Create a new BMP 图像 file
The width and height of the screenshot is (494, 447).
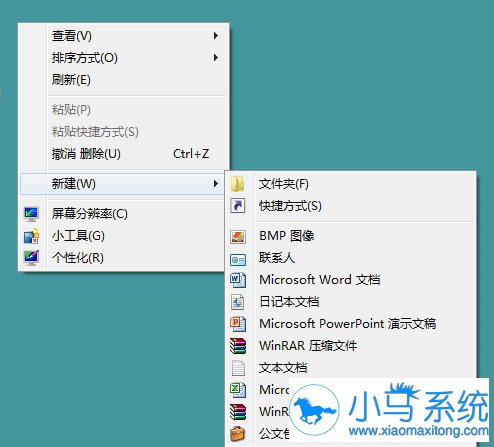[351, 236]
